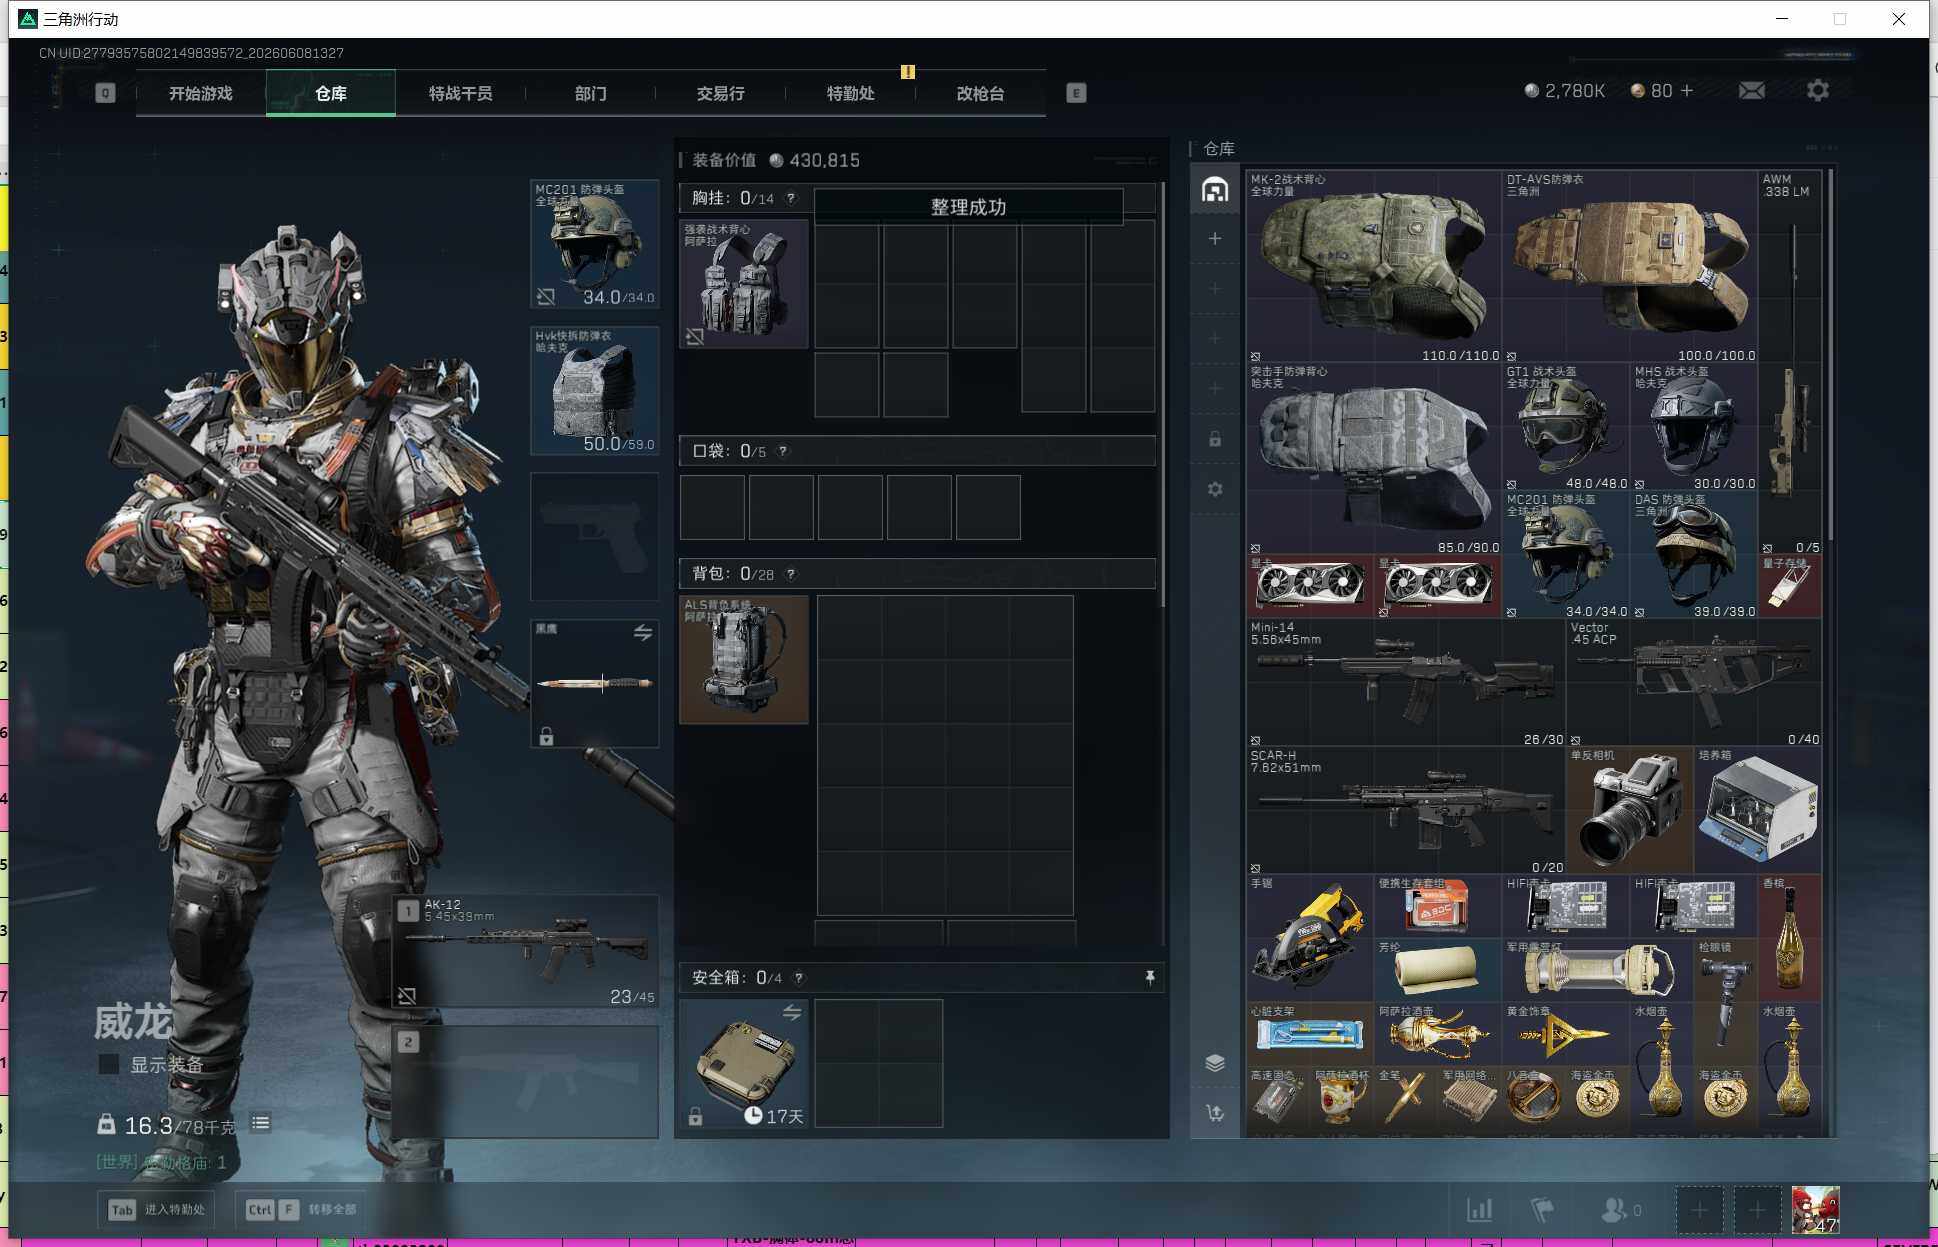Select the Mini-14 rifle in warehouse

pyautogui.click(x=1406, y=683)
